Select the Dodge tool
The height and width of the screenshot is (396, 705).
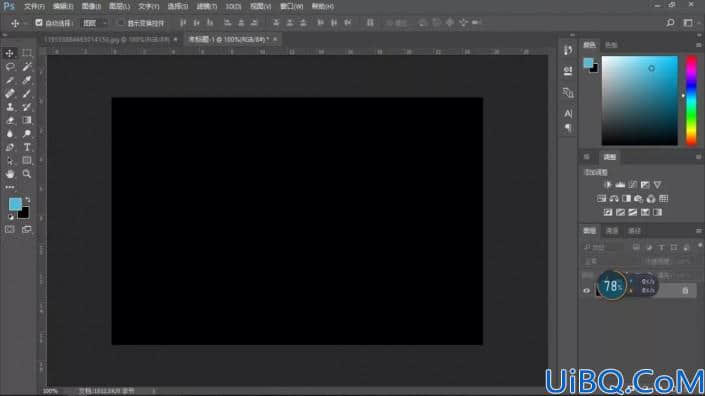tap(27, 134)
